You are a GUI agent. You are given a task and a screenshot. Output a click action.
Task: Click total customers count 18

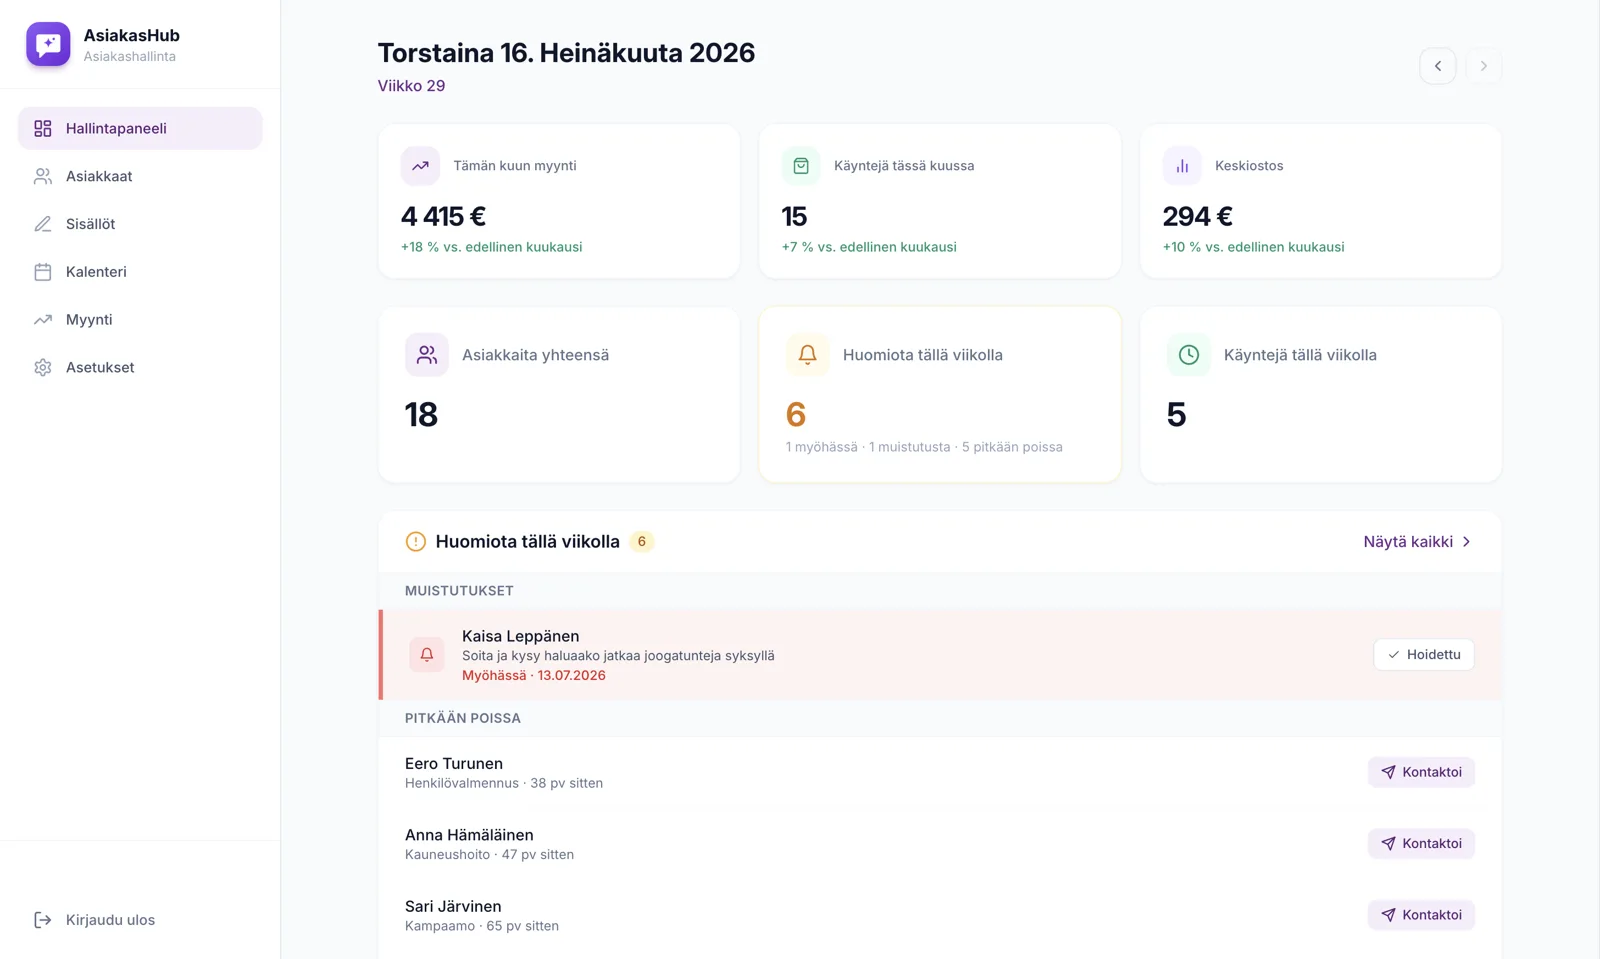(x=421, y=415)
